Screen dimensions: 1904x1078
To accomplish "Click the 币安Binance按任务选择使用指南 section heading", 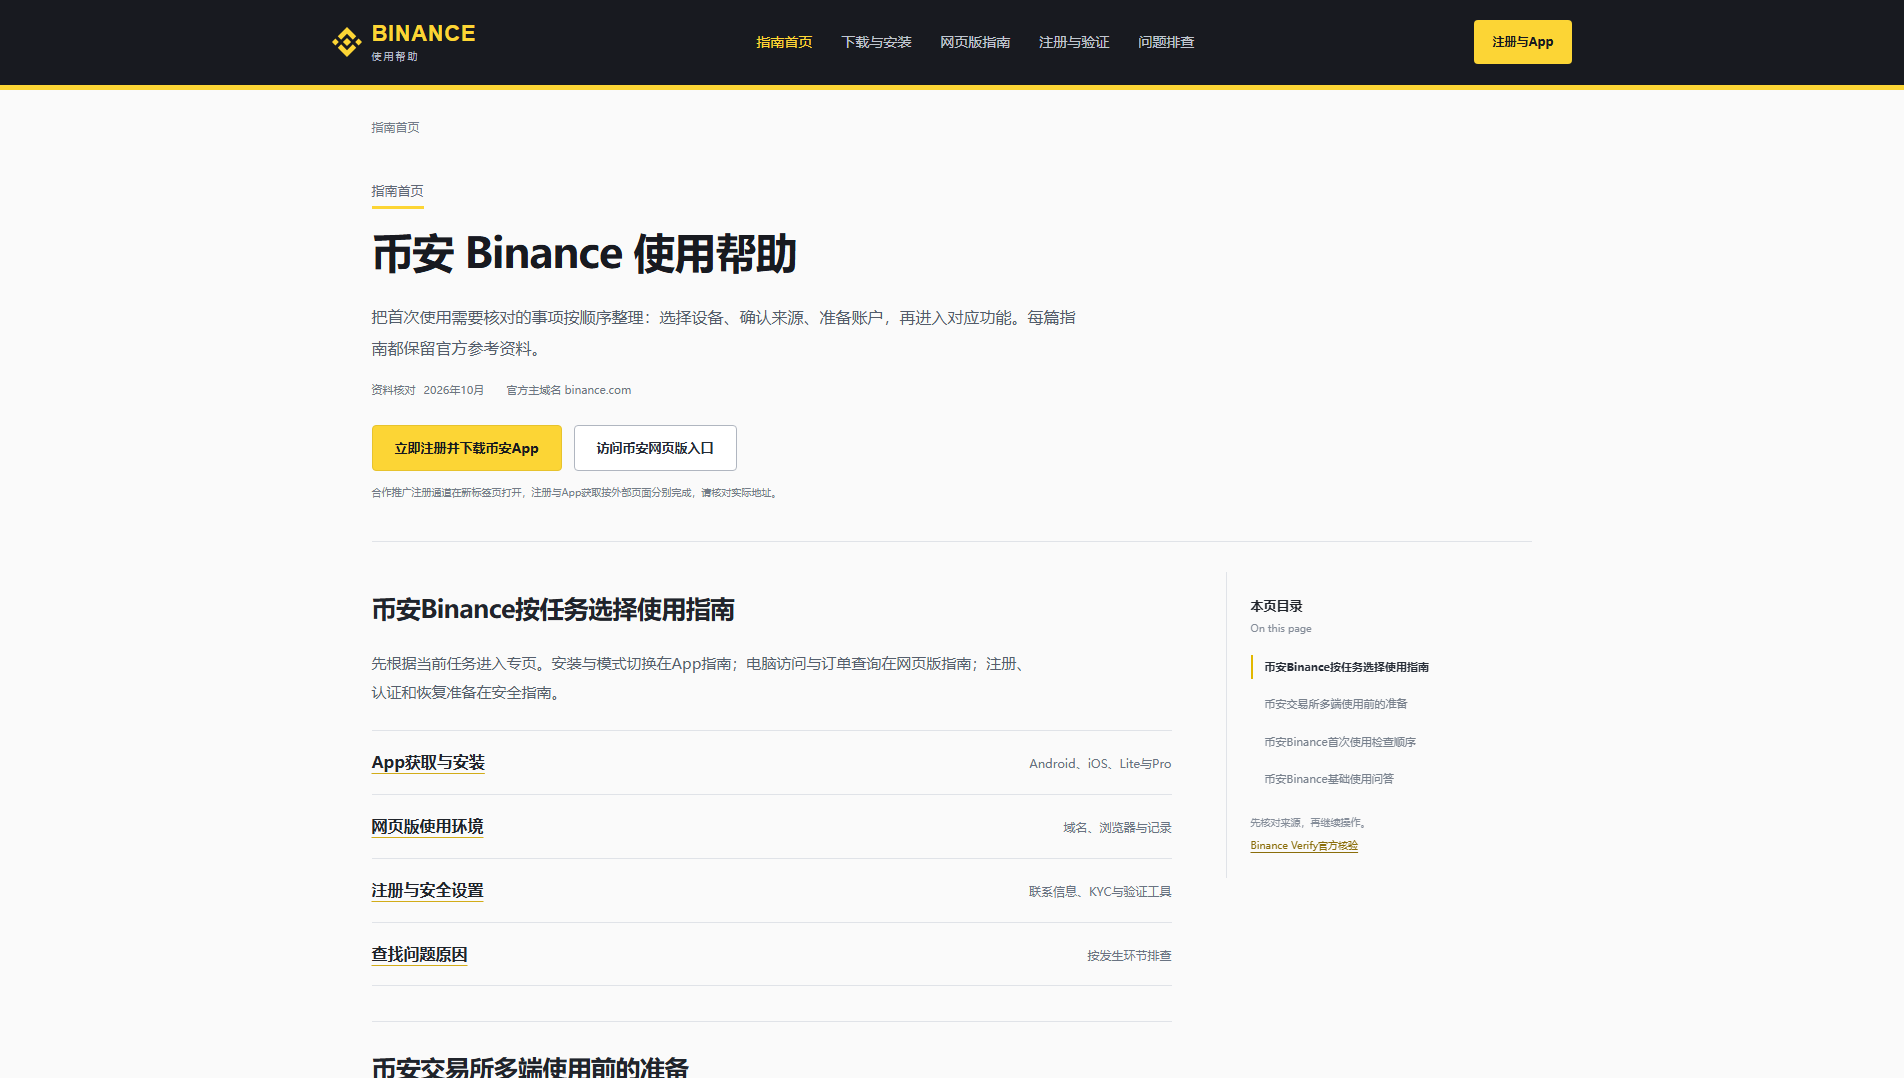I will pos(553,610).
